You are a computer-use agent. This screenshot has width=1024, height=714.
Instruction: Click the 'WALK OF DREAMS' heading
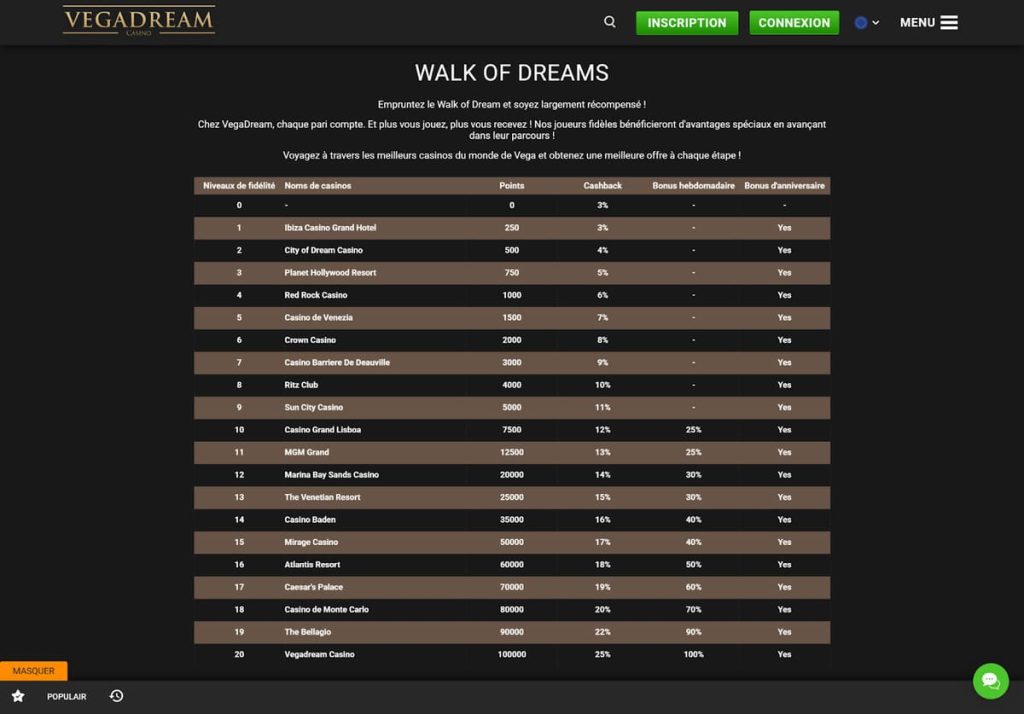point(511,73)
